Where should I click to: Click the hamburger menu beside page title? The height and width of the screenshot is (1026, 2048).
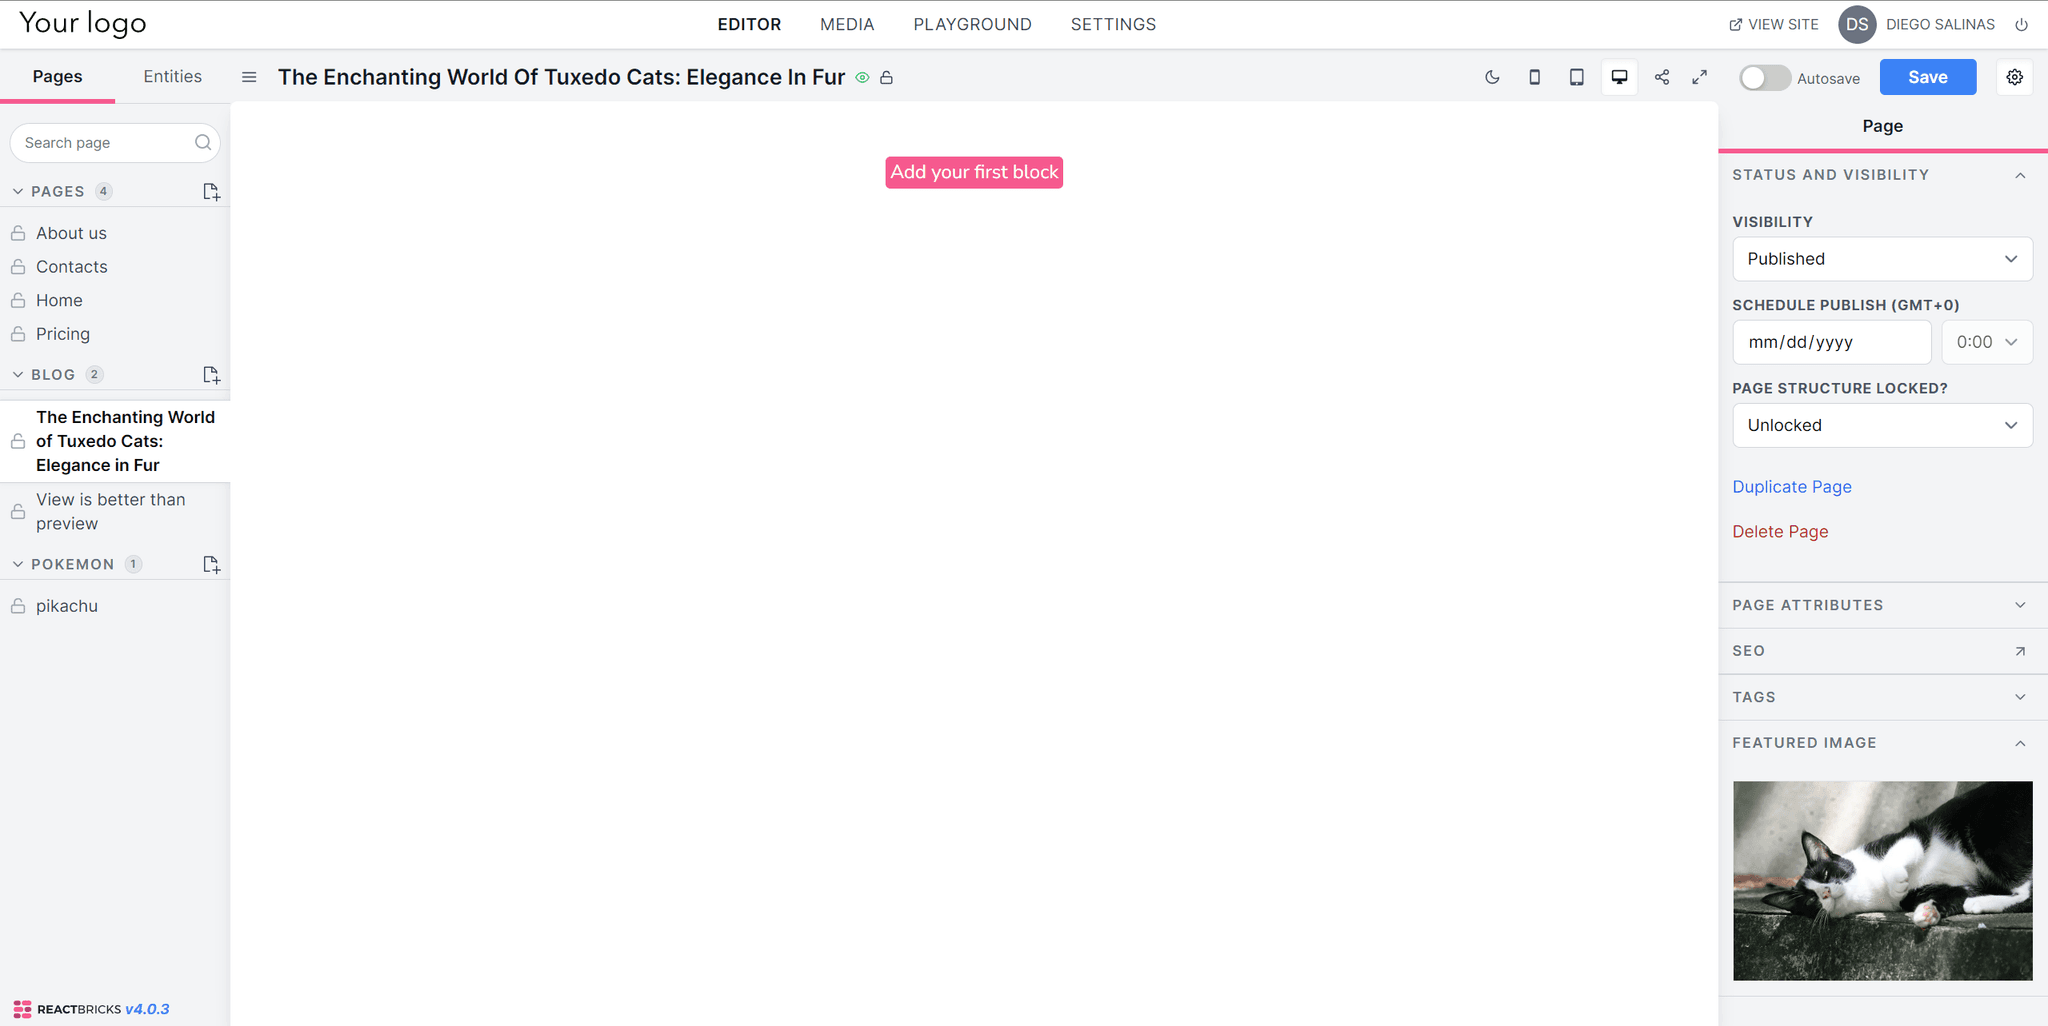[x=249, y=77]
